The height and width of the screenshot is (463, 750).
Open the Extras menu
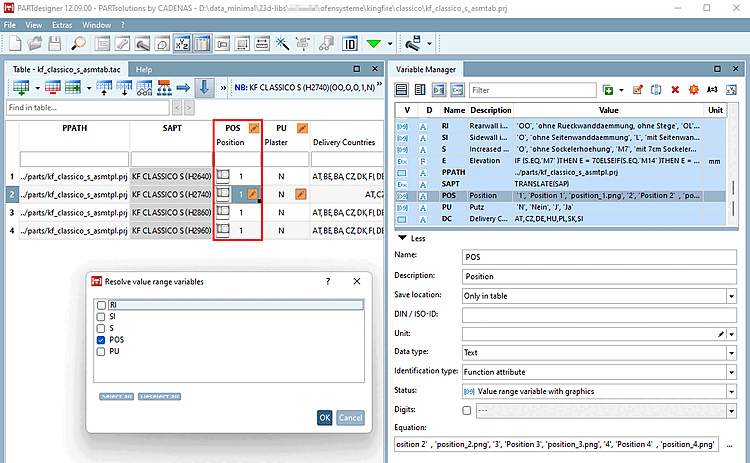tap(62, 23)
